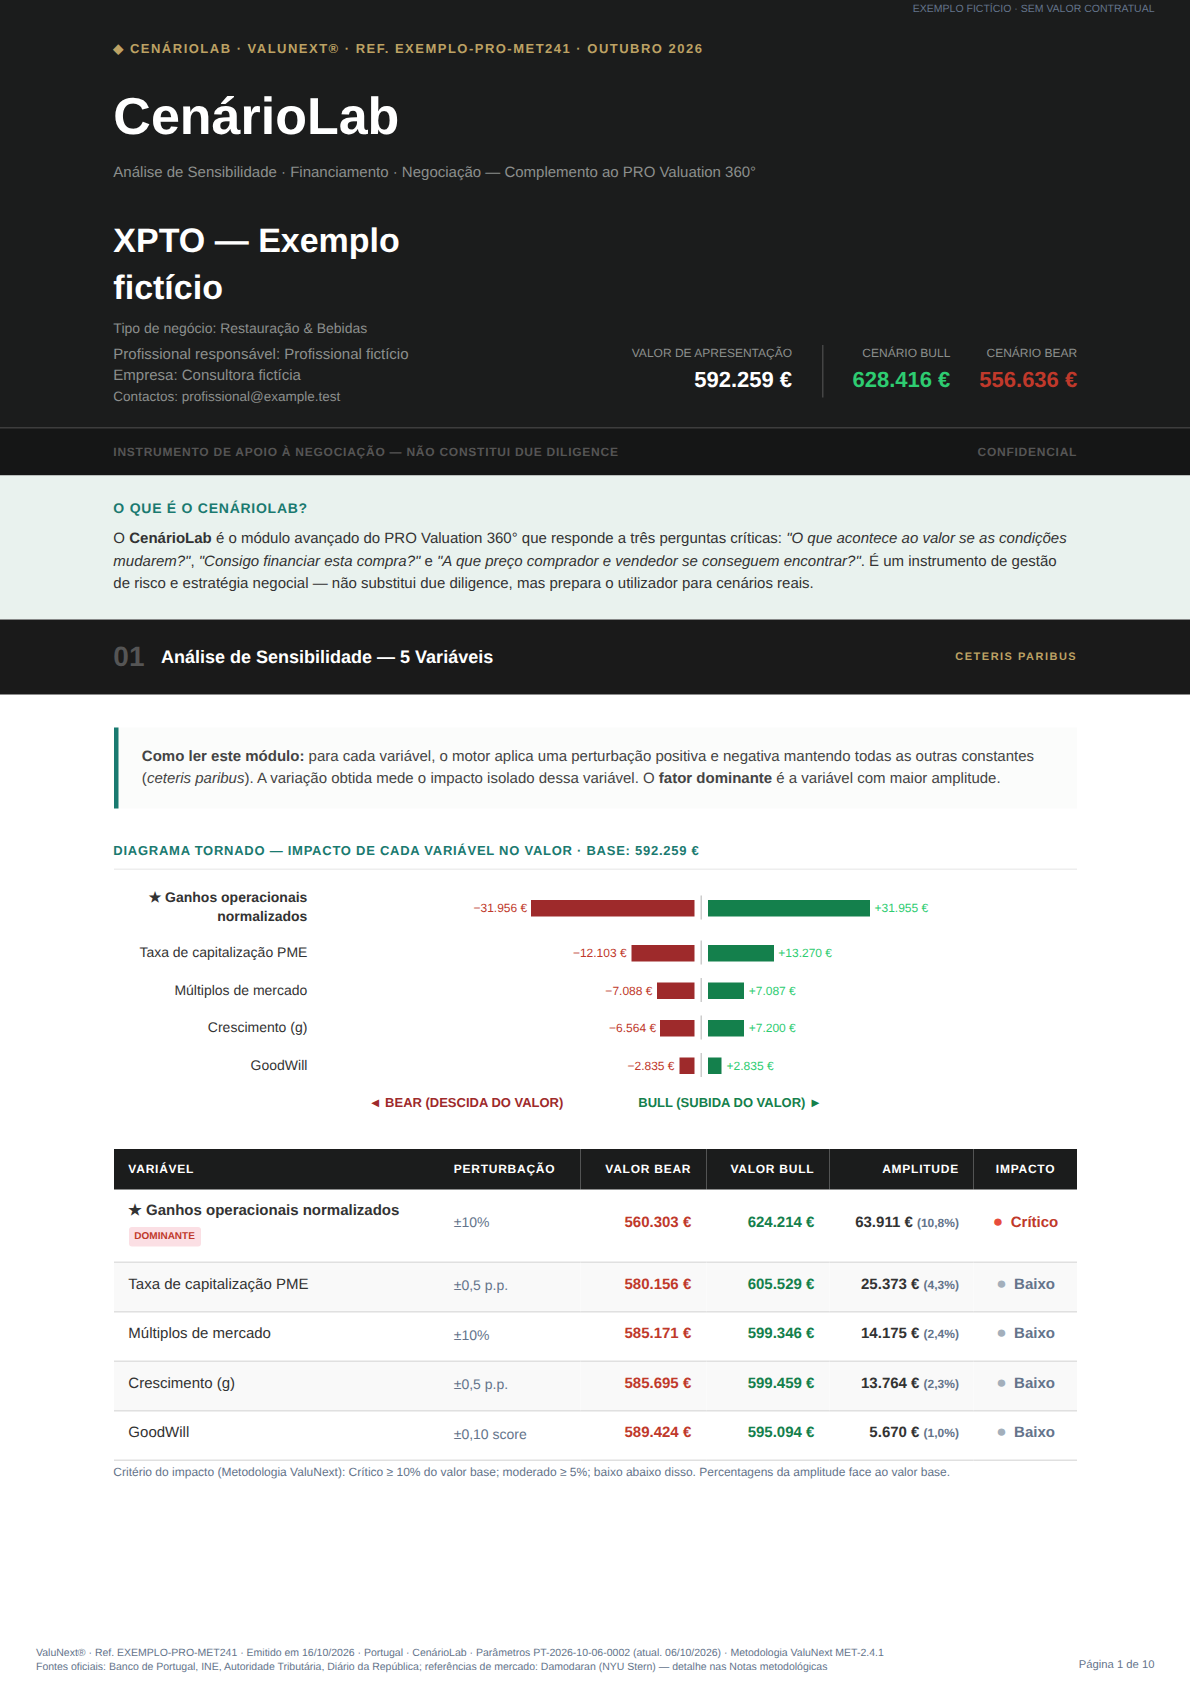Click amplitude 25.373 € (4,3%)
The height and width of the screenshot is (1683, 1190).
pos(910,1284)
